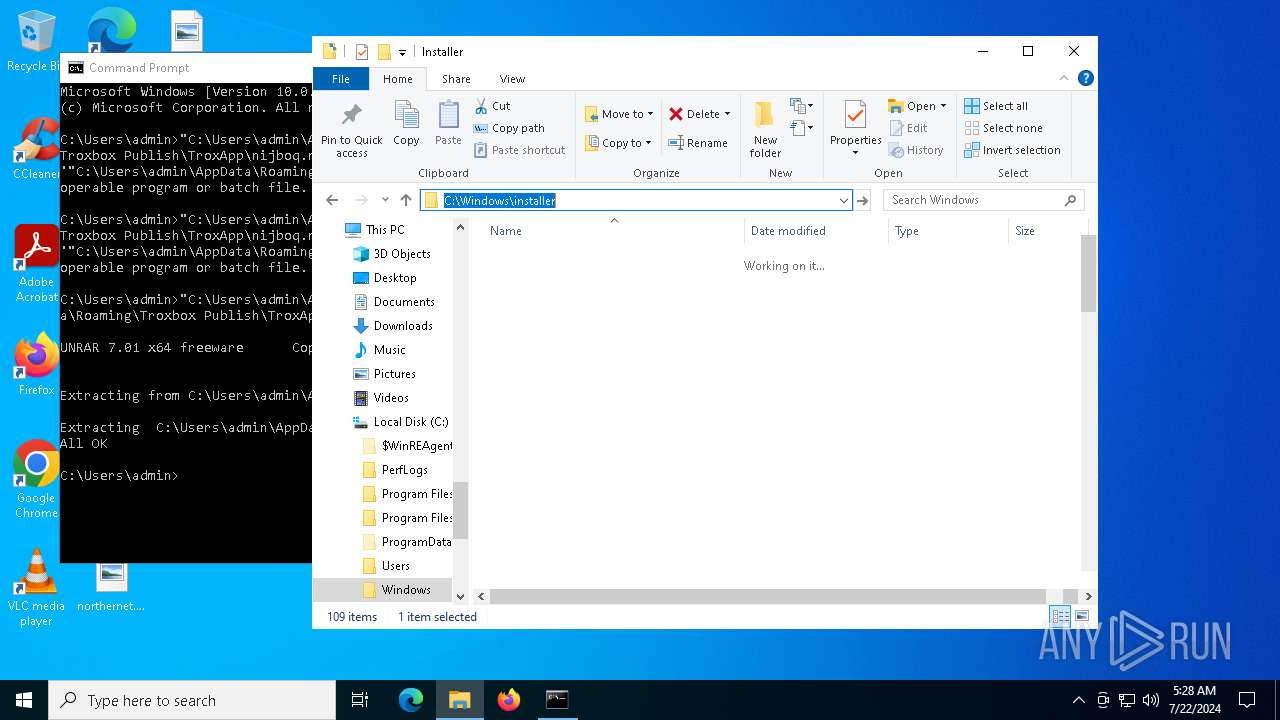The height and width of the screenshot is (720, 1280).
Task: Select This PC in navigation pane
Action: tap(385, 230)
